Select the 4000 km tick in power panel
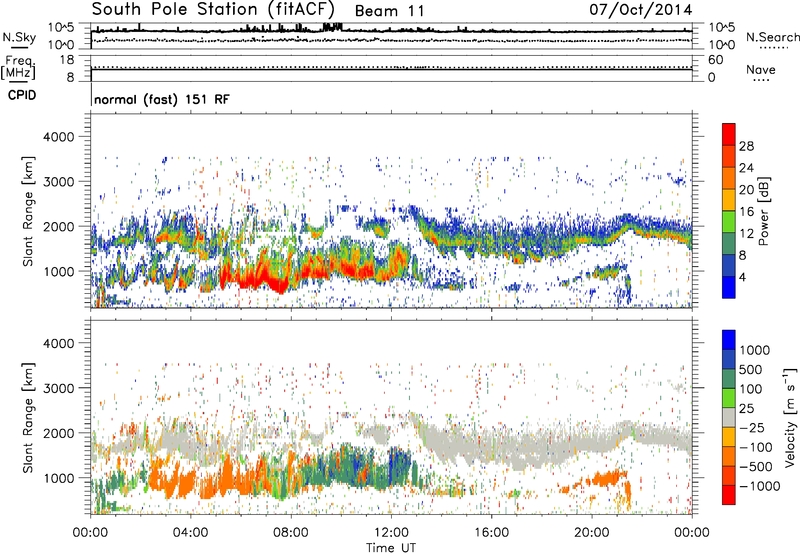 (59, 137)
